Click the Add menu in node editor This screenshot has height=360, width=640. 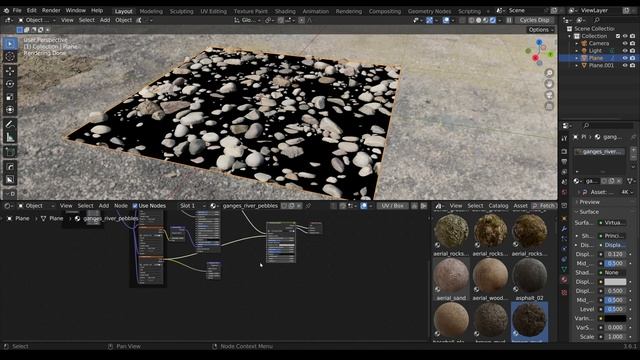[x=104, y=206]
